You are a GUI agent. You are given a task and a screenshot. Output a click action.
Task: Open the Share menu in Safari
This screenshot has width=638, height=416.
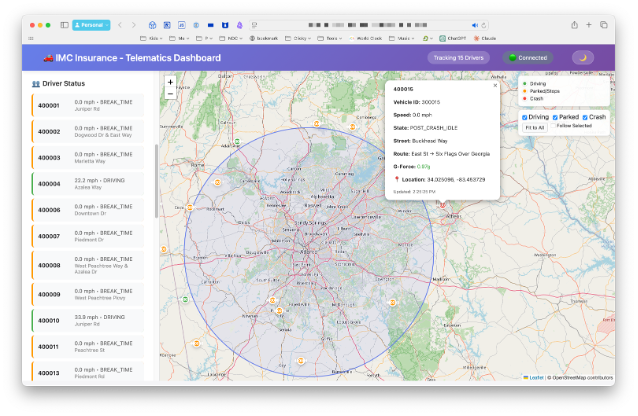(x=574, y=25)
